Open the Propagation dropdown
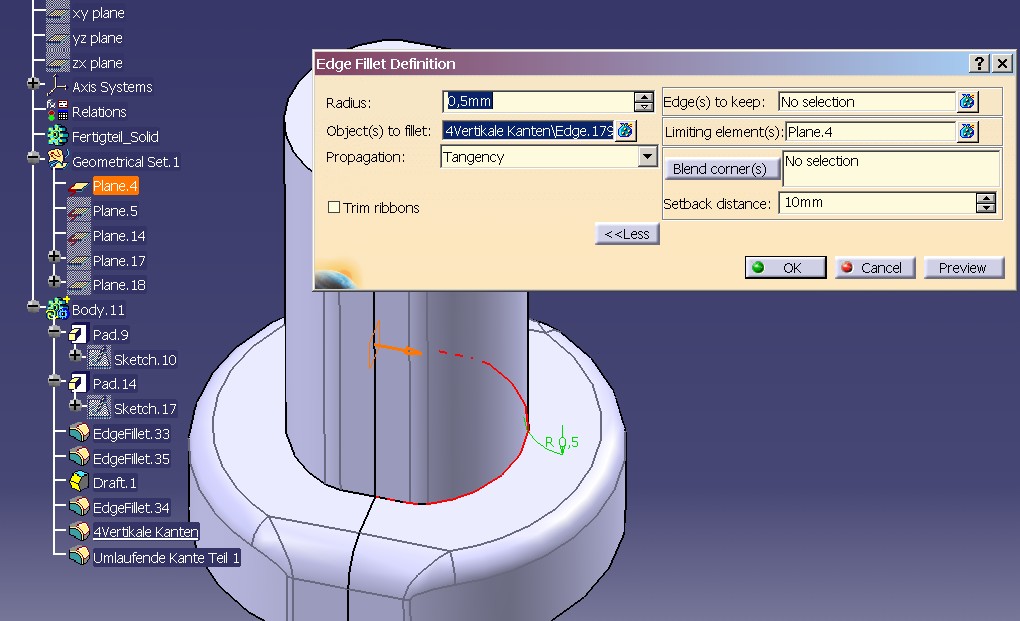This screenshot has height=621, width=1020. [x=647, y=157]
